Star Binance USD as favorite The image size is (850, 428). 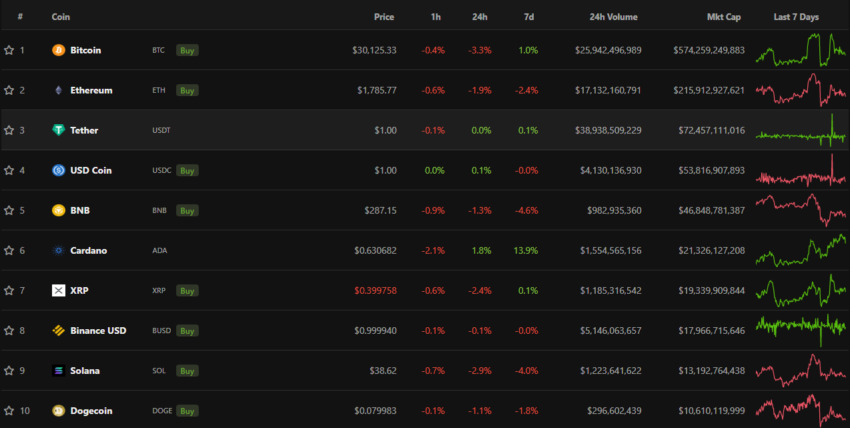(9, 331)
